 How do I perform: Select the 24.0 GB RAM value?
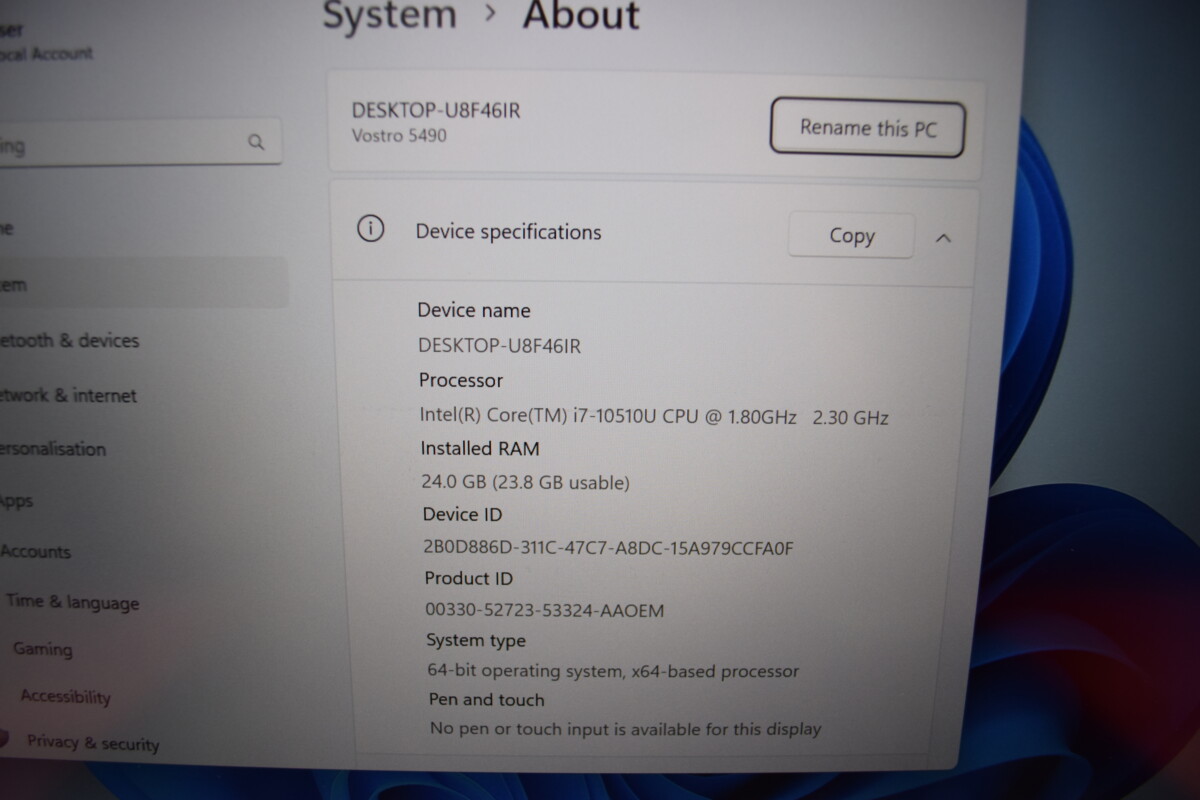[x=525, y=482]
